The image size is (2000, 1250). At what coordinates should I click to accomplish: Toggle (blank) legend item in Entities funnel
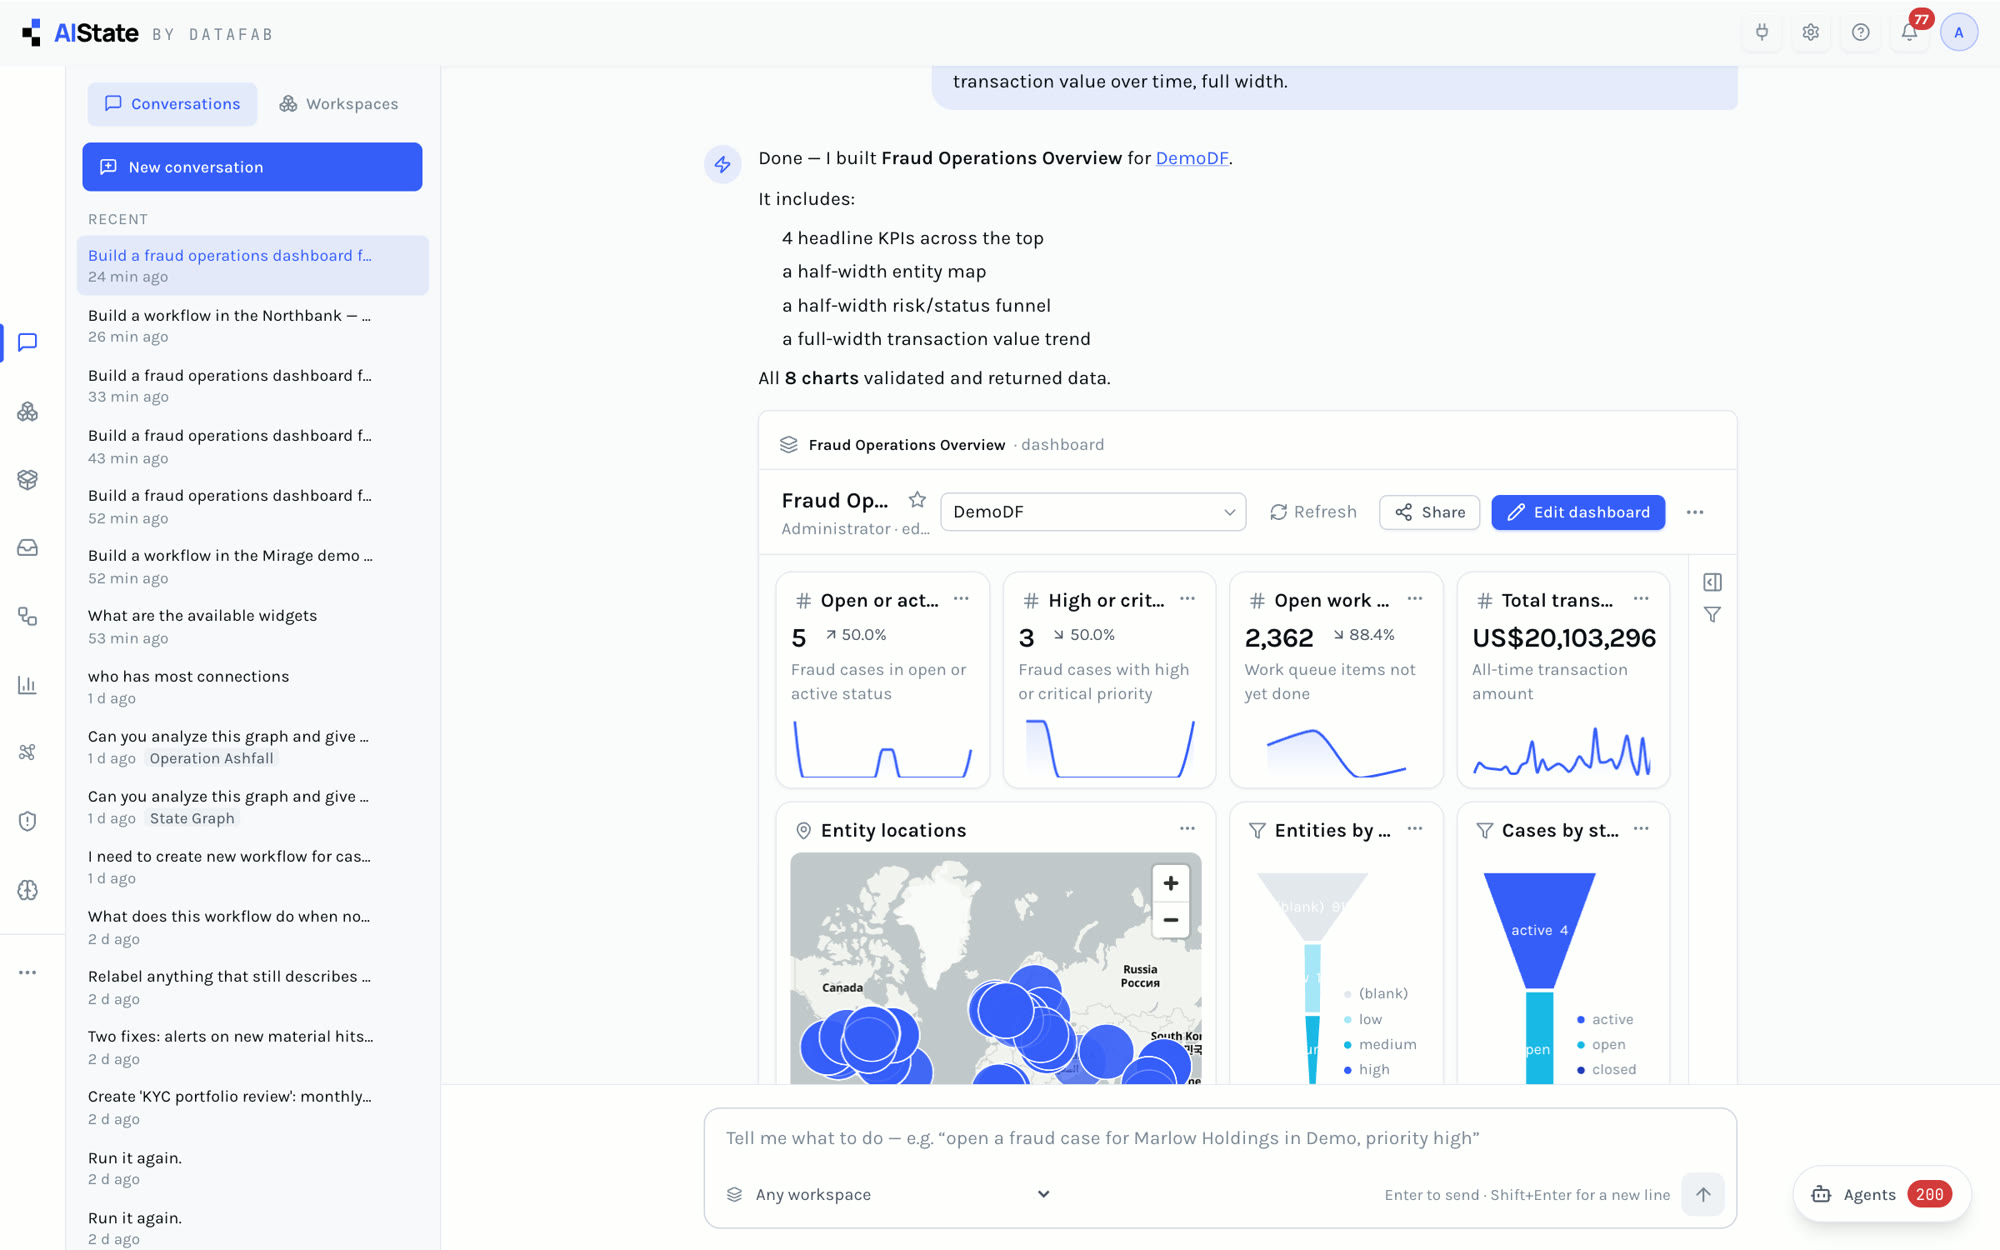pos(1376,993)
